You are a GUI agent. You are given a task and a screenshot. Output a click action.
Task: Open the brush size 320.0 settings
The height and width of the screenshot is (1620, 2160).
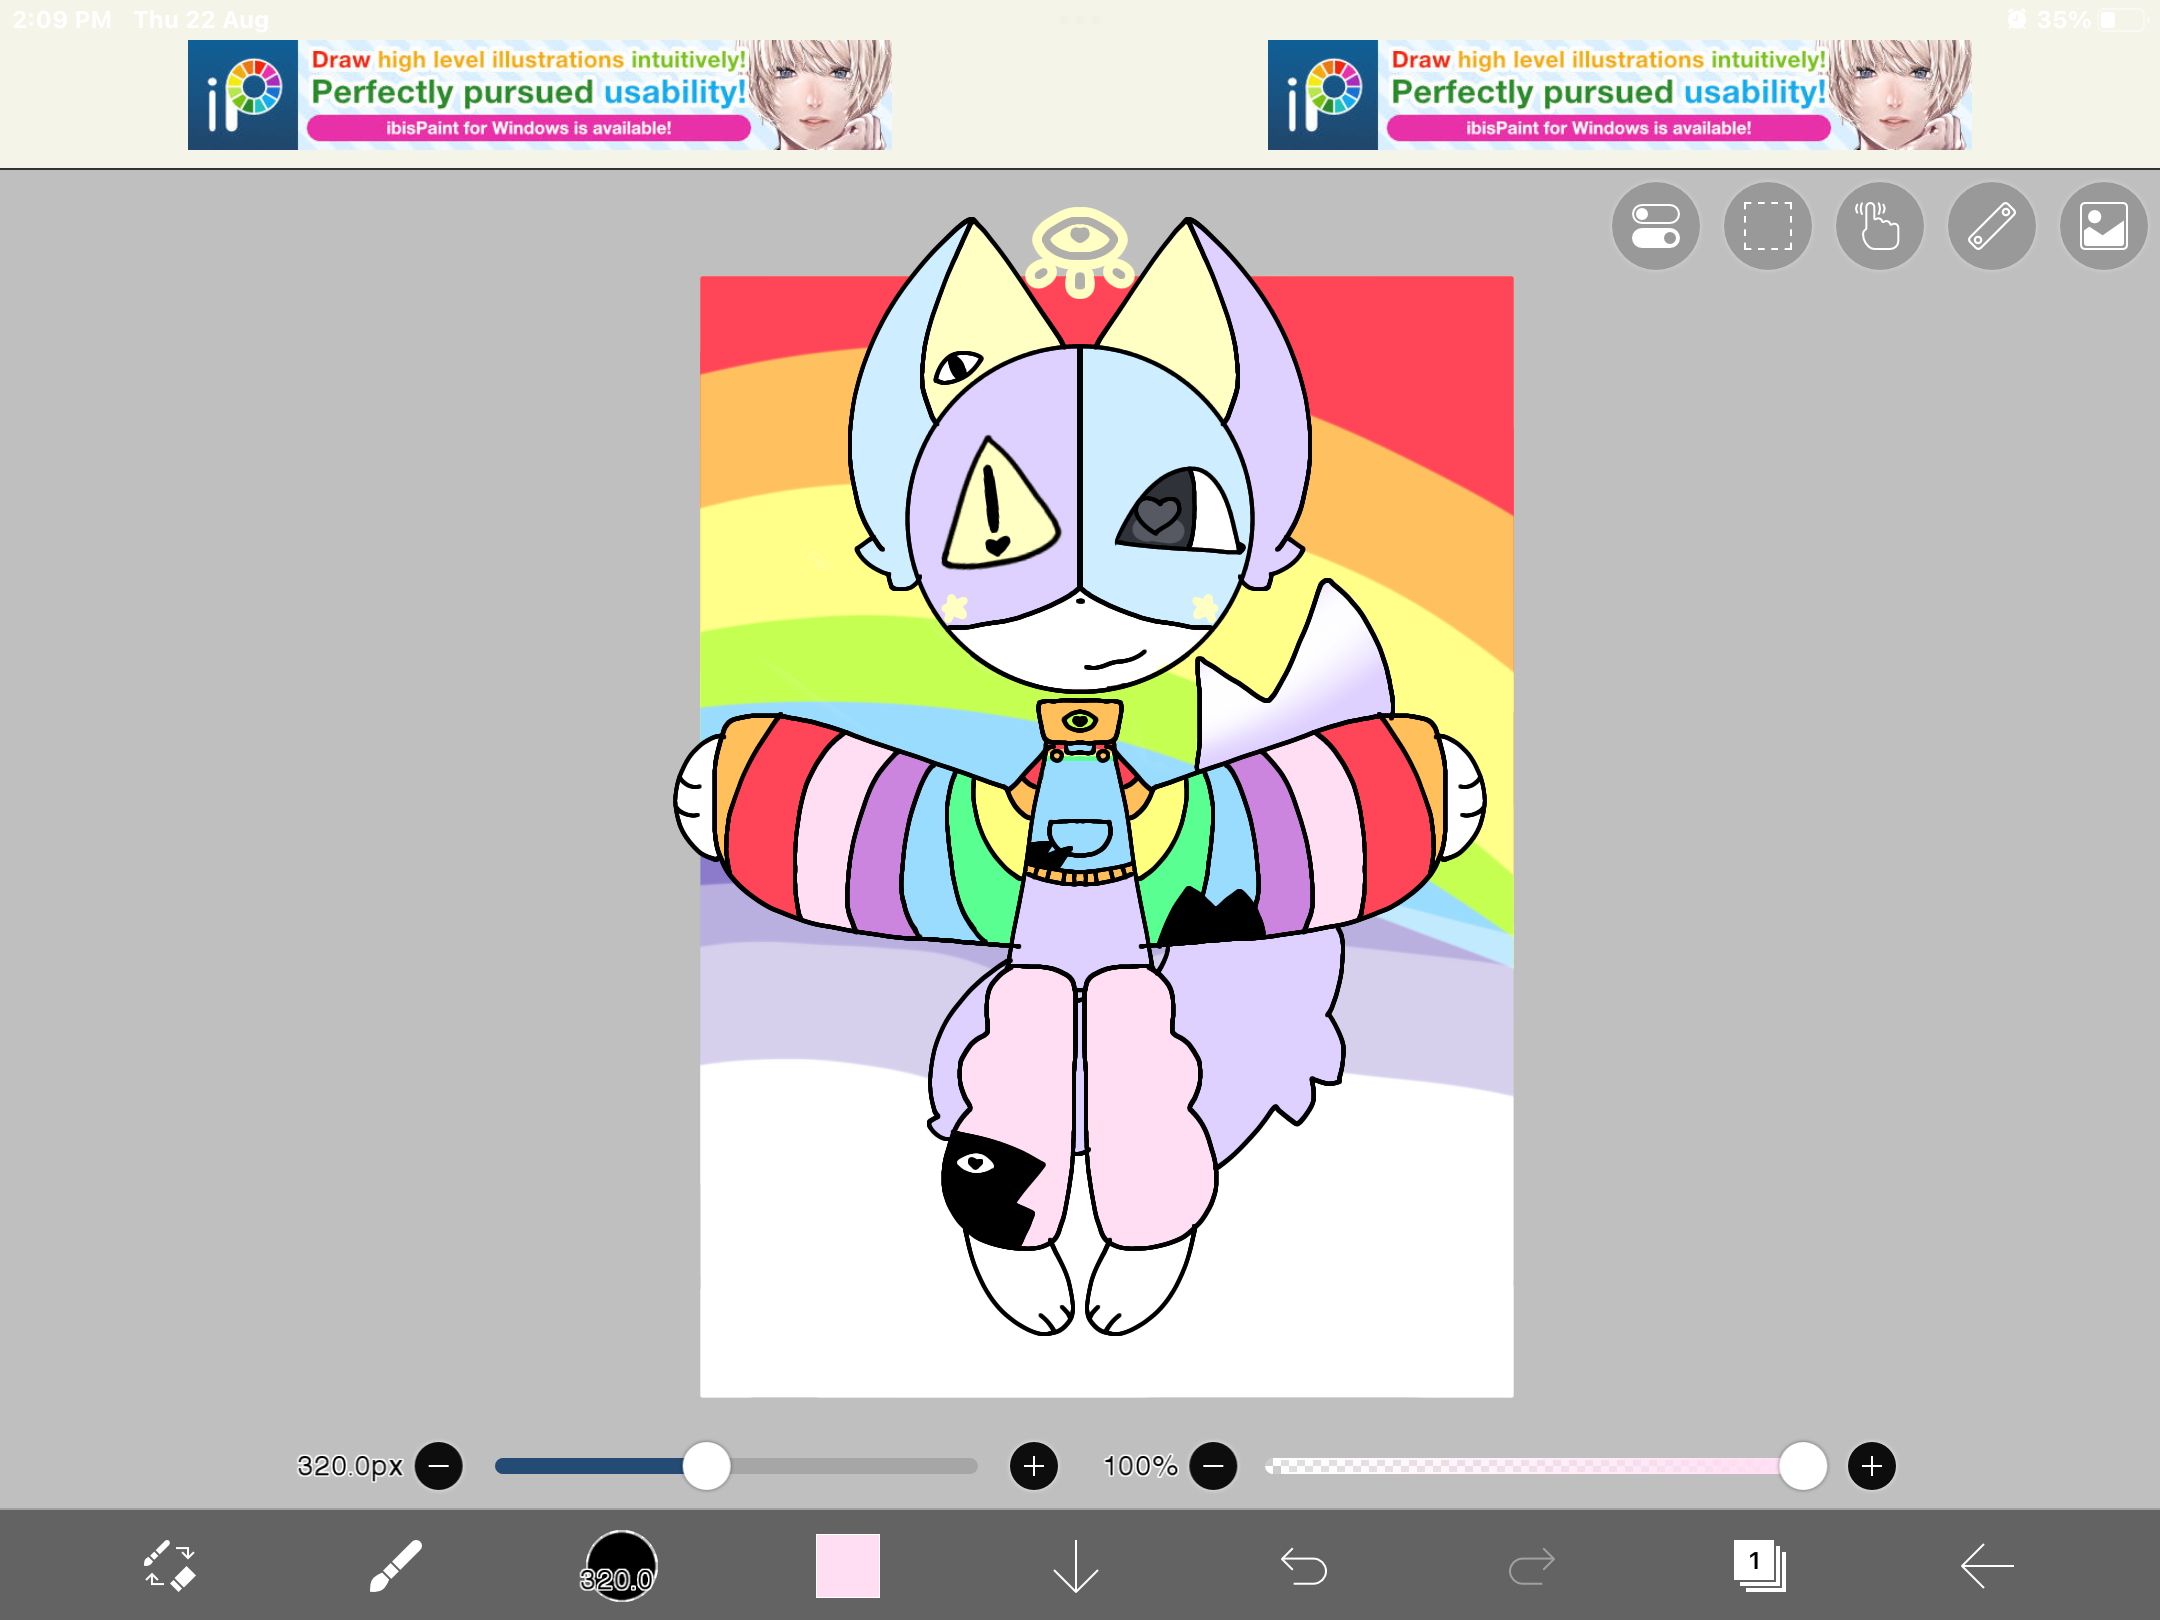pyautogui.click(x=620, y=1565)
